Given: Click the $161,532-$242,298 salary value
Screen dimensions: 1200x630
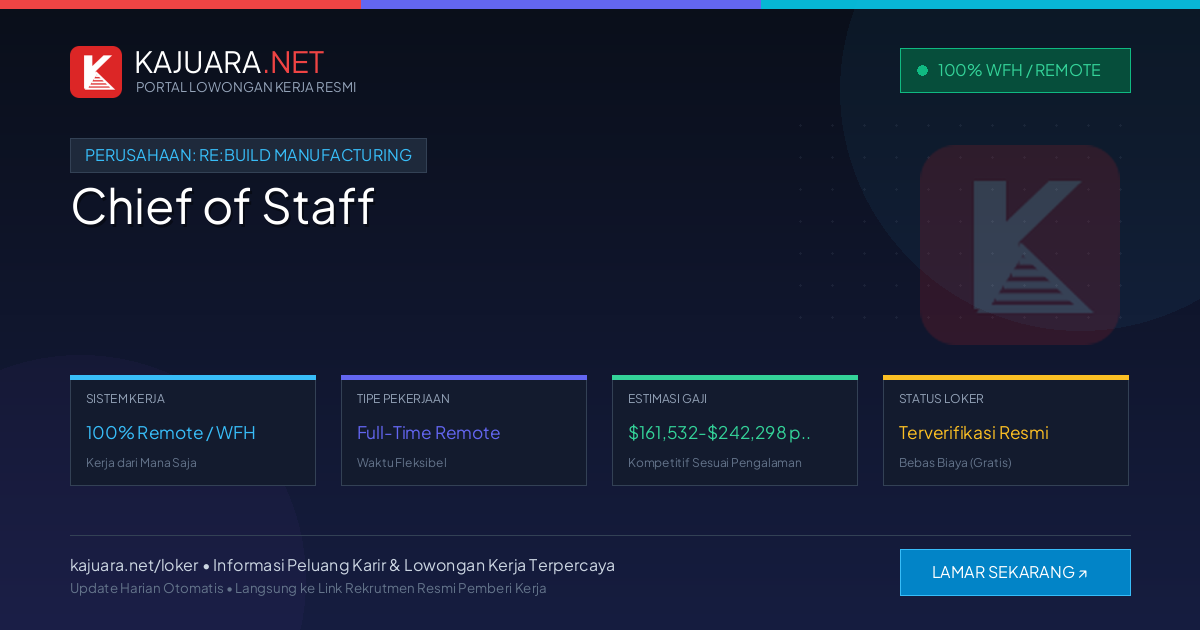Looking at the screenshot, I should 719,433.
